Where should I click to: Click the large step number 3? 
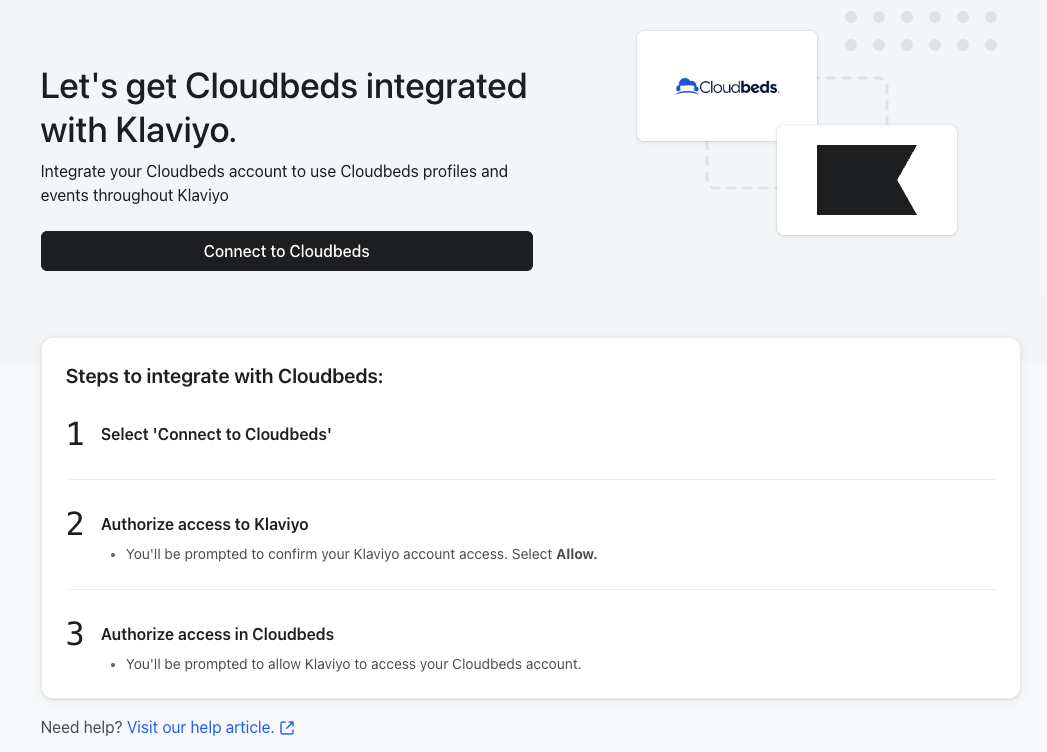(x=75, y=634)
